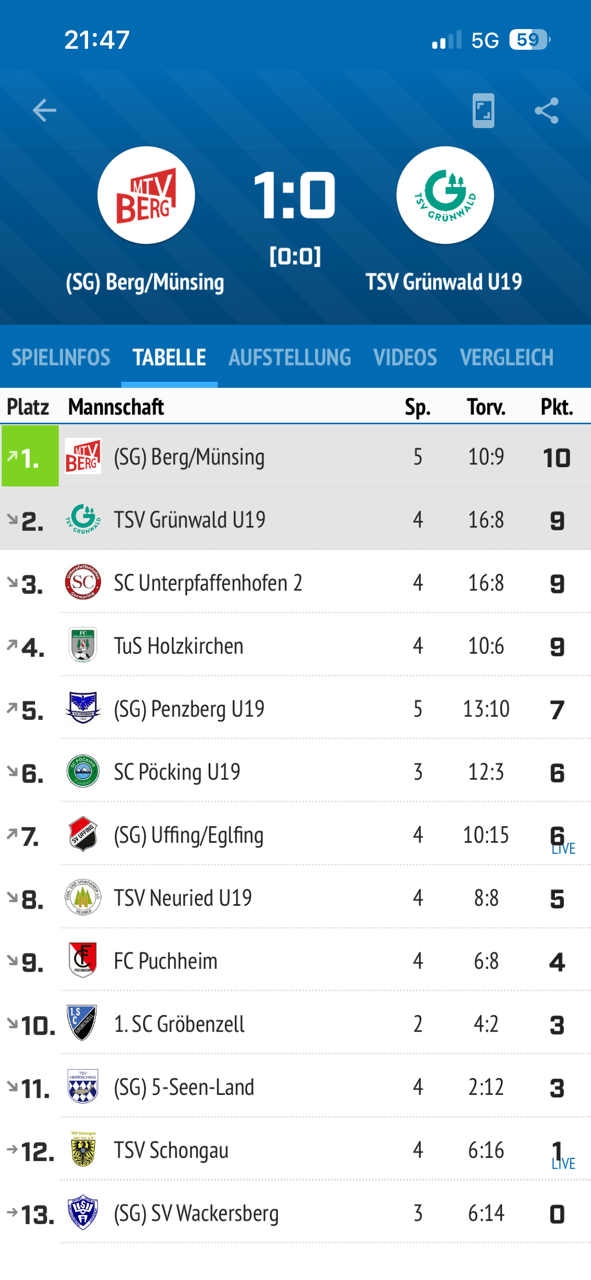This screenshot has height=1280, width=591.
Task: Tap the 1:0 match score
Action: coord(294,194)
